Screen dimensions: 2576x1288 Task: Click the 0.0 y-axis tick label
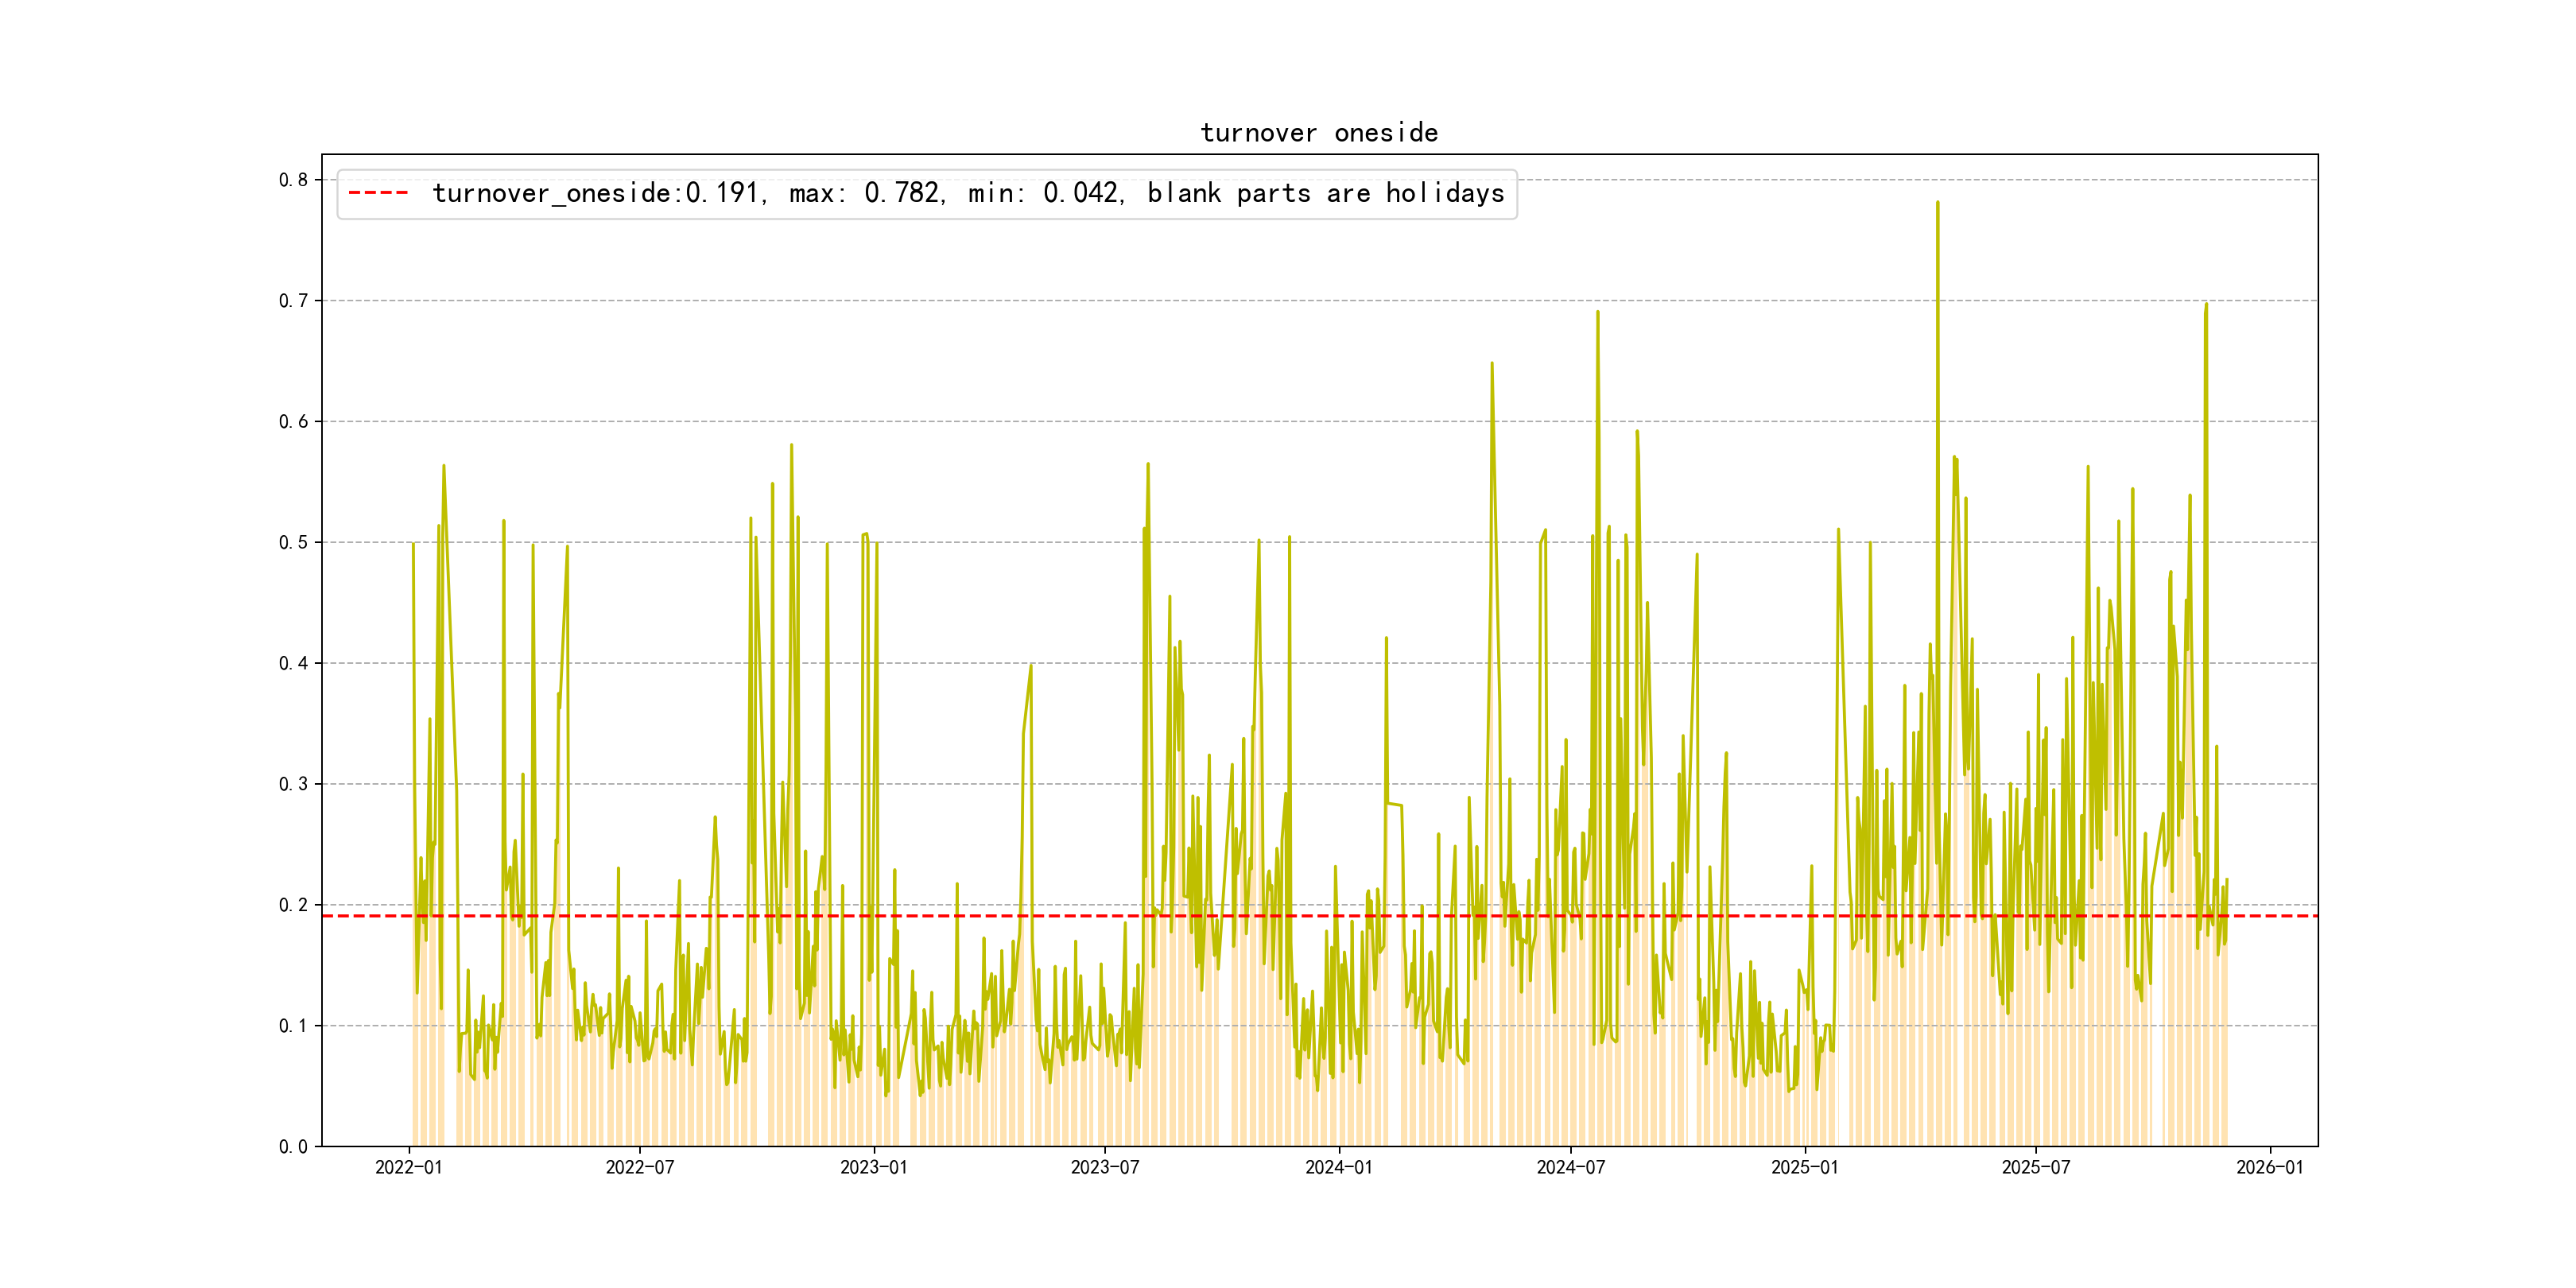293,1146
